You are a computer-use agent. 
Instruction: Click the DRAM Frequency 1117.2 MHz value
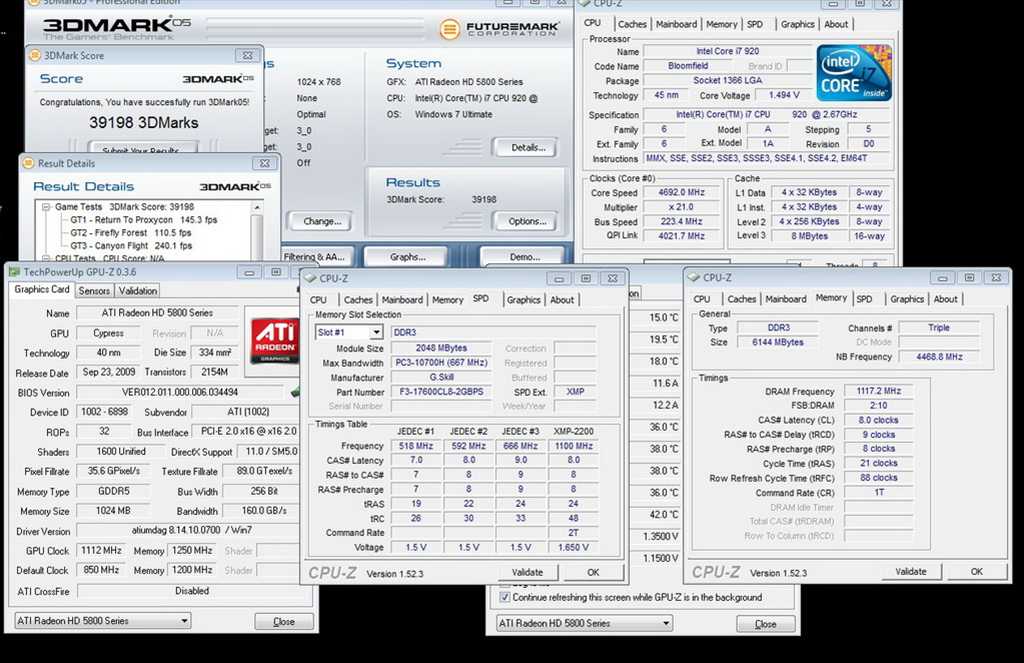click(878, 391)
